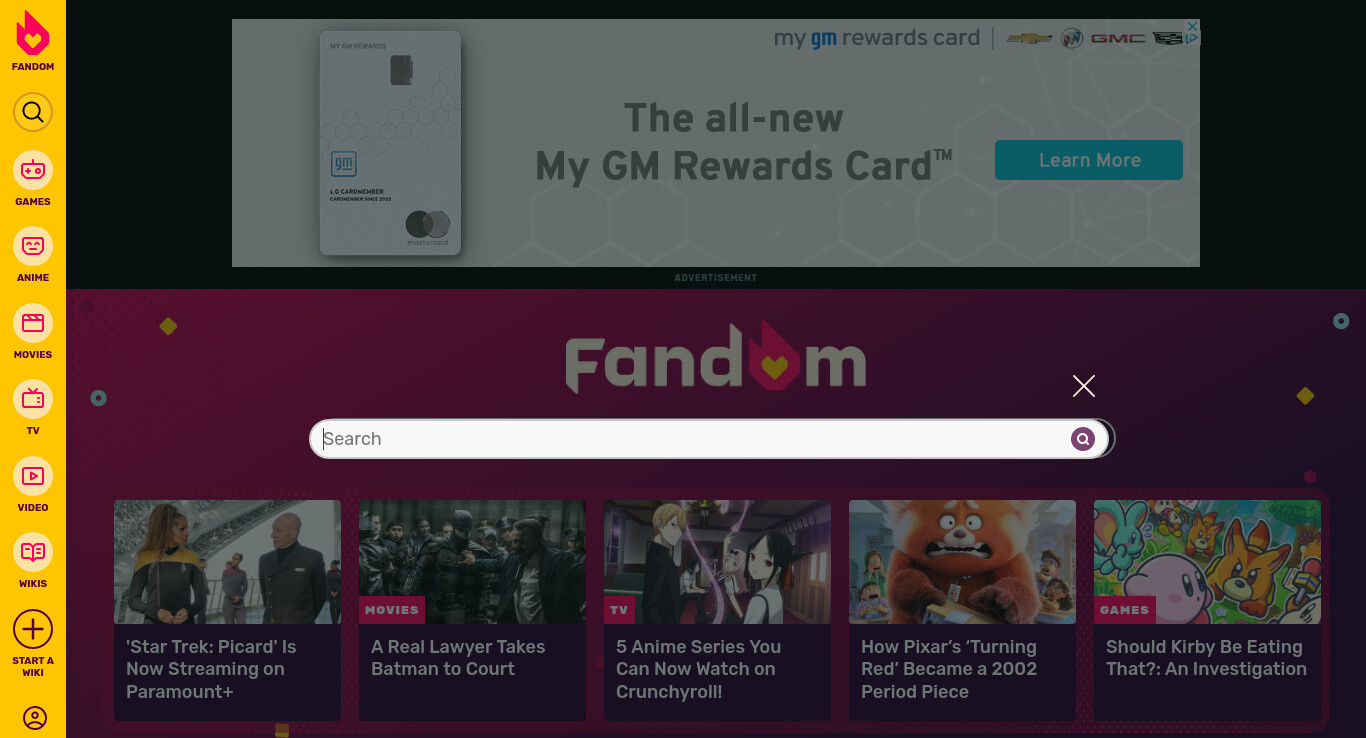Click the purple search submit button
This screenshot has height=738, width=1366.
(x=1083, y=439)
